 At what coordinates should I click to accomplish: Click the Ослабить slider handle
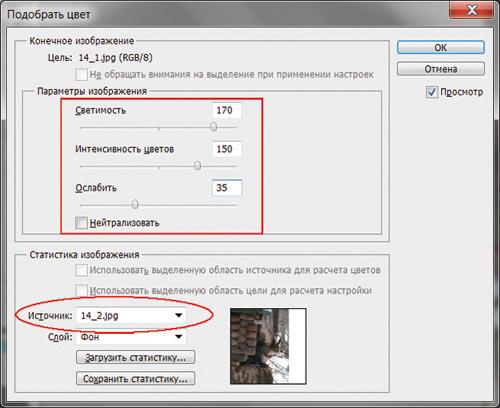tap(135, 204)
